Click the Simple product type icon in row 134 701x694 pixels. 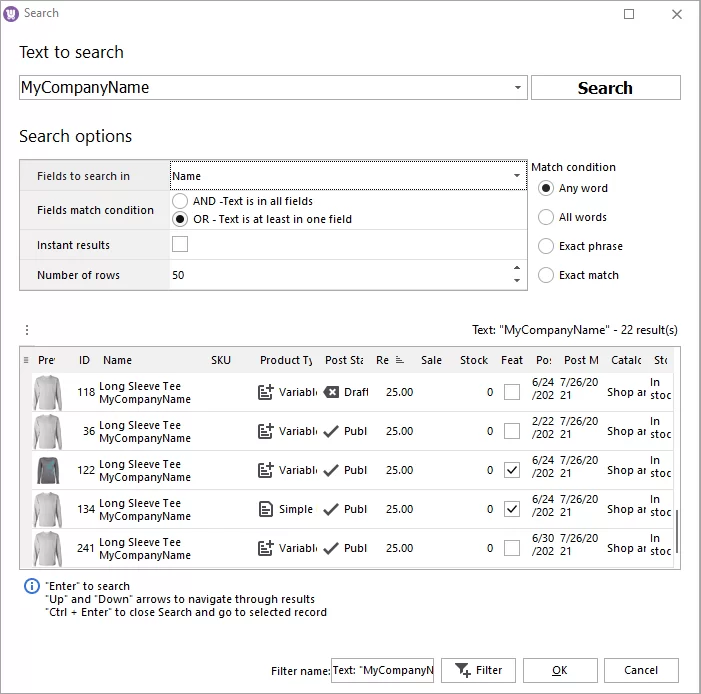[266, 509]
